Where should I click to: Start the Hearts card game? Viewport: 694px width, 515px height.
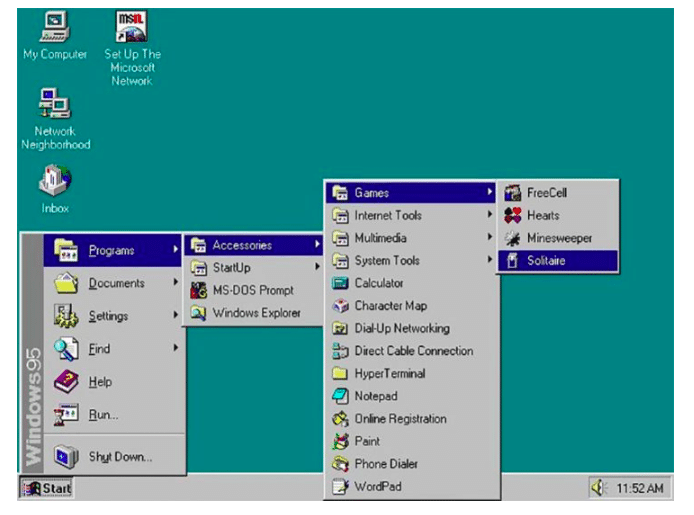pos(542,215)
